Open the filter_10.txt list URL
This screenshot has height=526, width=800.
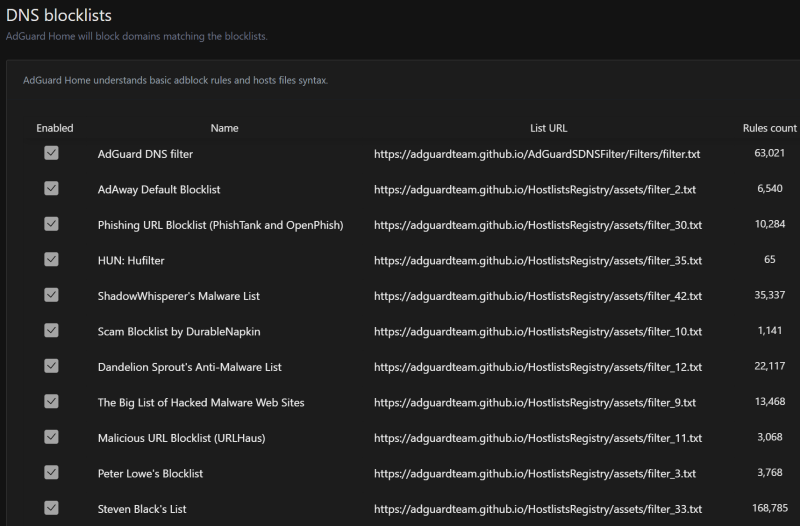(538, 332)
